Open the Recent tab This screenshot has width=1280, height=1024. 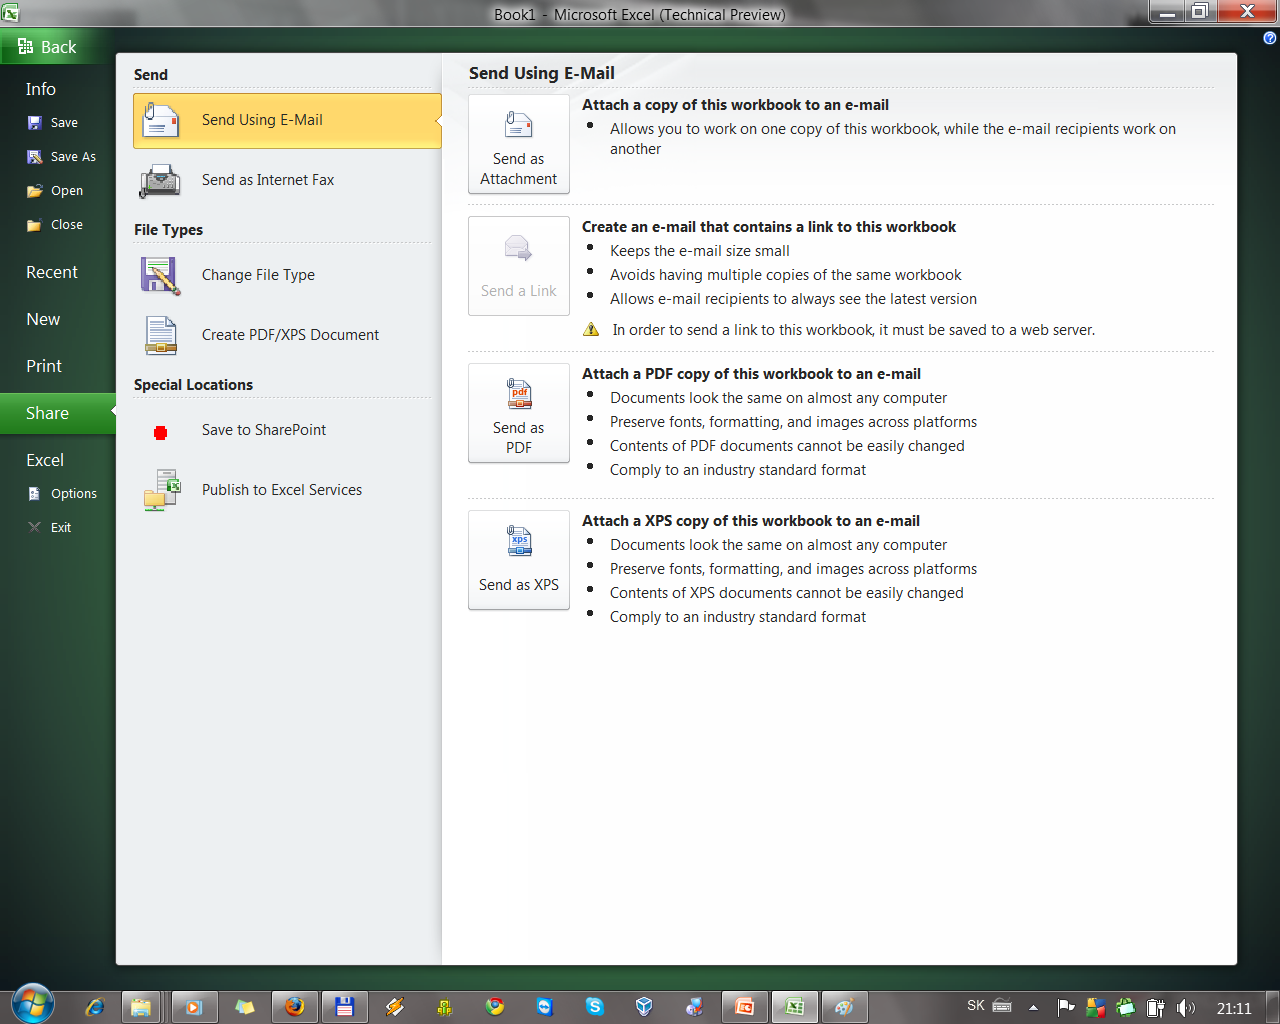pos(52,272)
